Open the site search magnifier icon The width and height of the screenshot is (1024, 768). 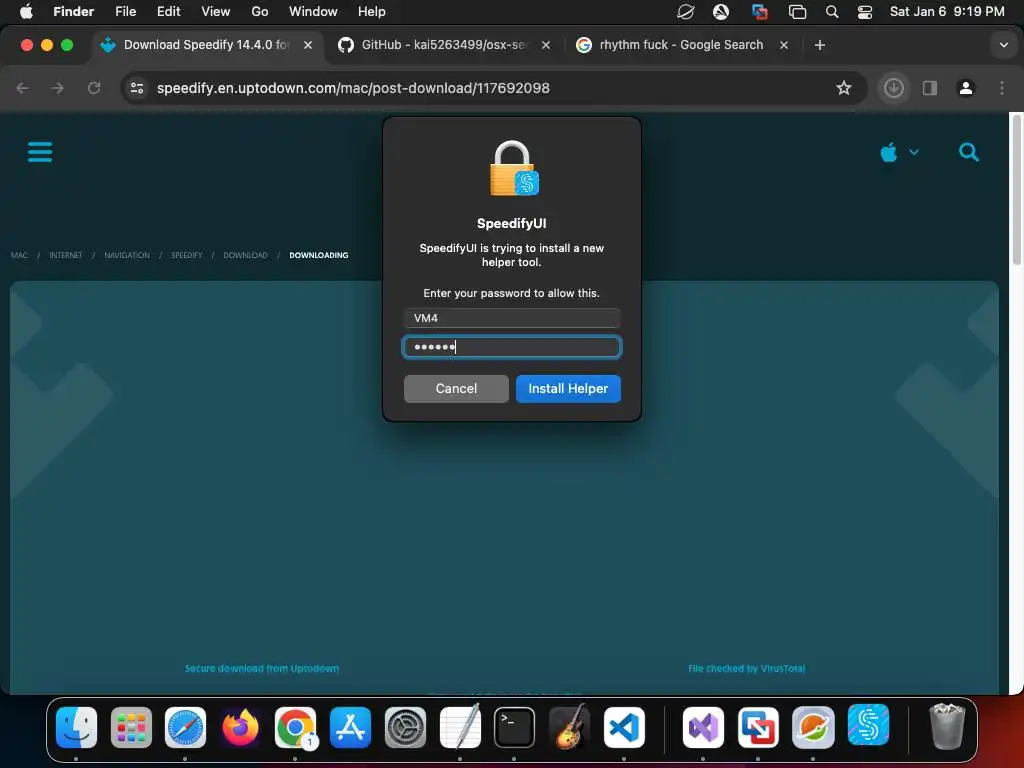pos(968,152)
